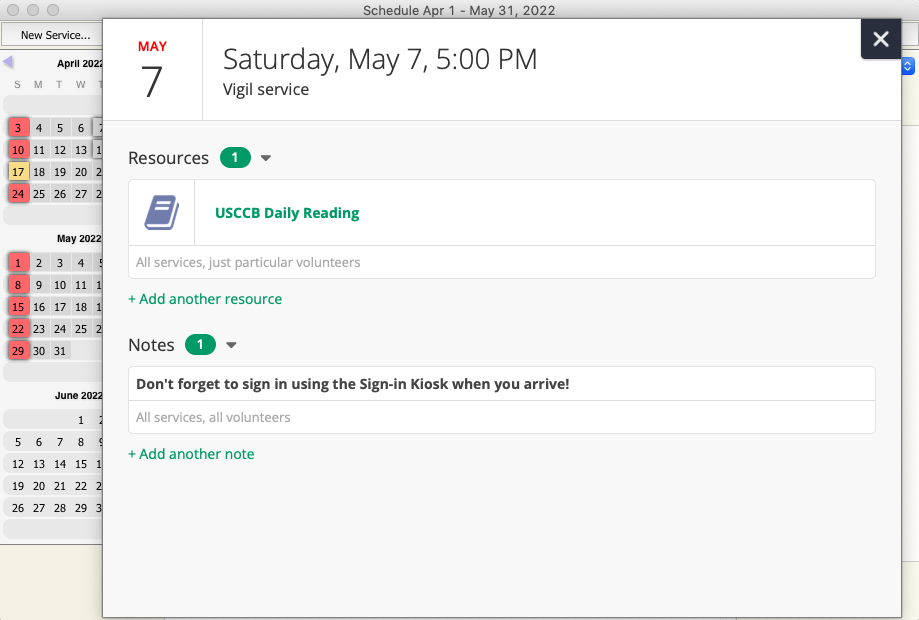This screenshot has width=919, height=620.
Task: Select May 29 in the calendar
Action: click(x=18, y=350)
